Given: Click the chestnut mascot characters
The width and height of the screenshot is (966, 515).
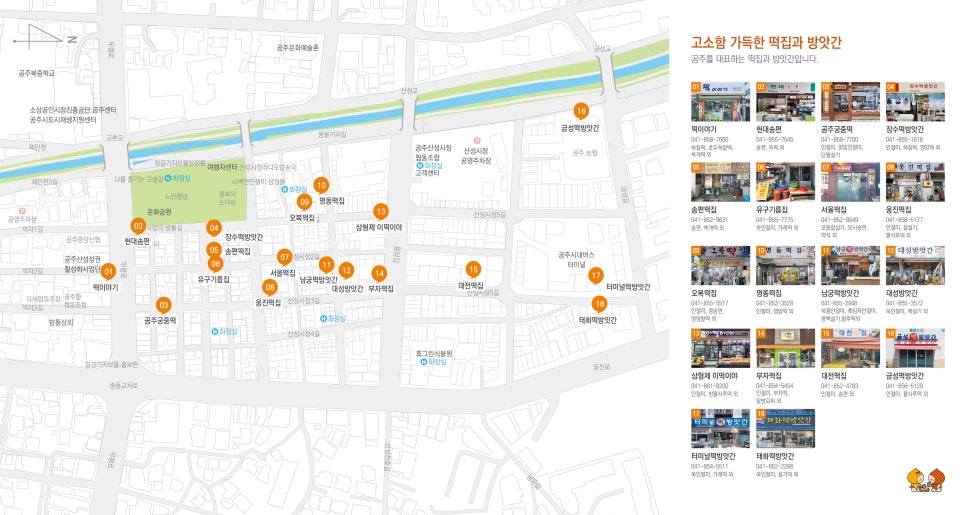Looking at the screenshot, I should tap(926, 480).
